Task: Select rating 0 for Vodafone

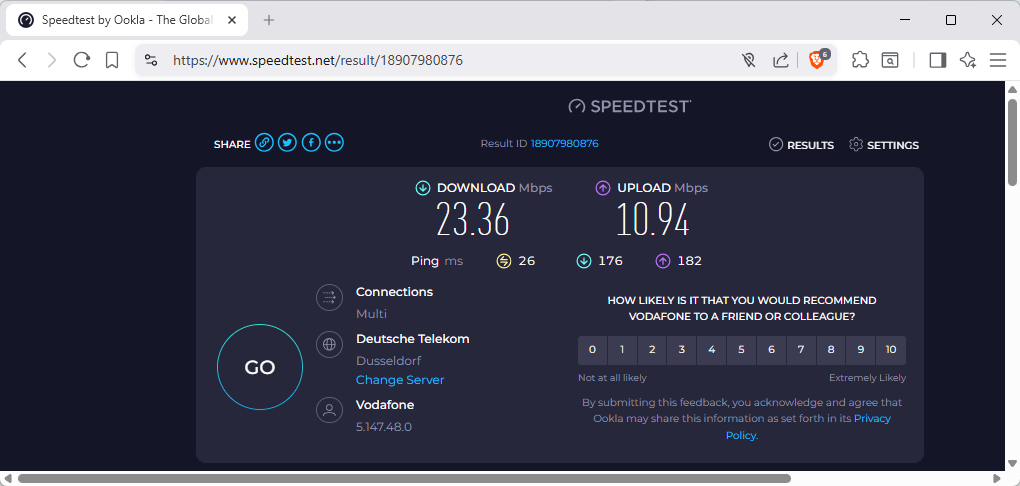Action: pyautogui.click(x=592, y=350)
